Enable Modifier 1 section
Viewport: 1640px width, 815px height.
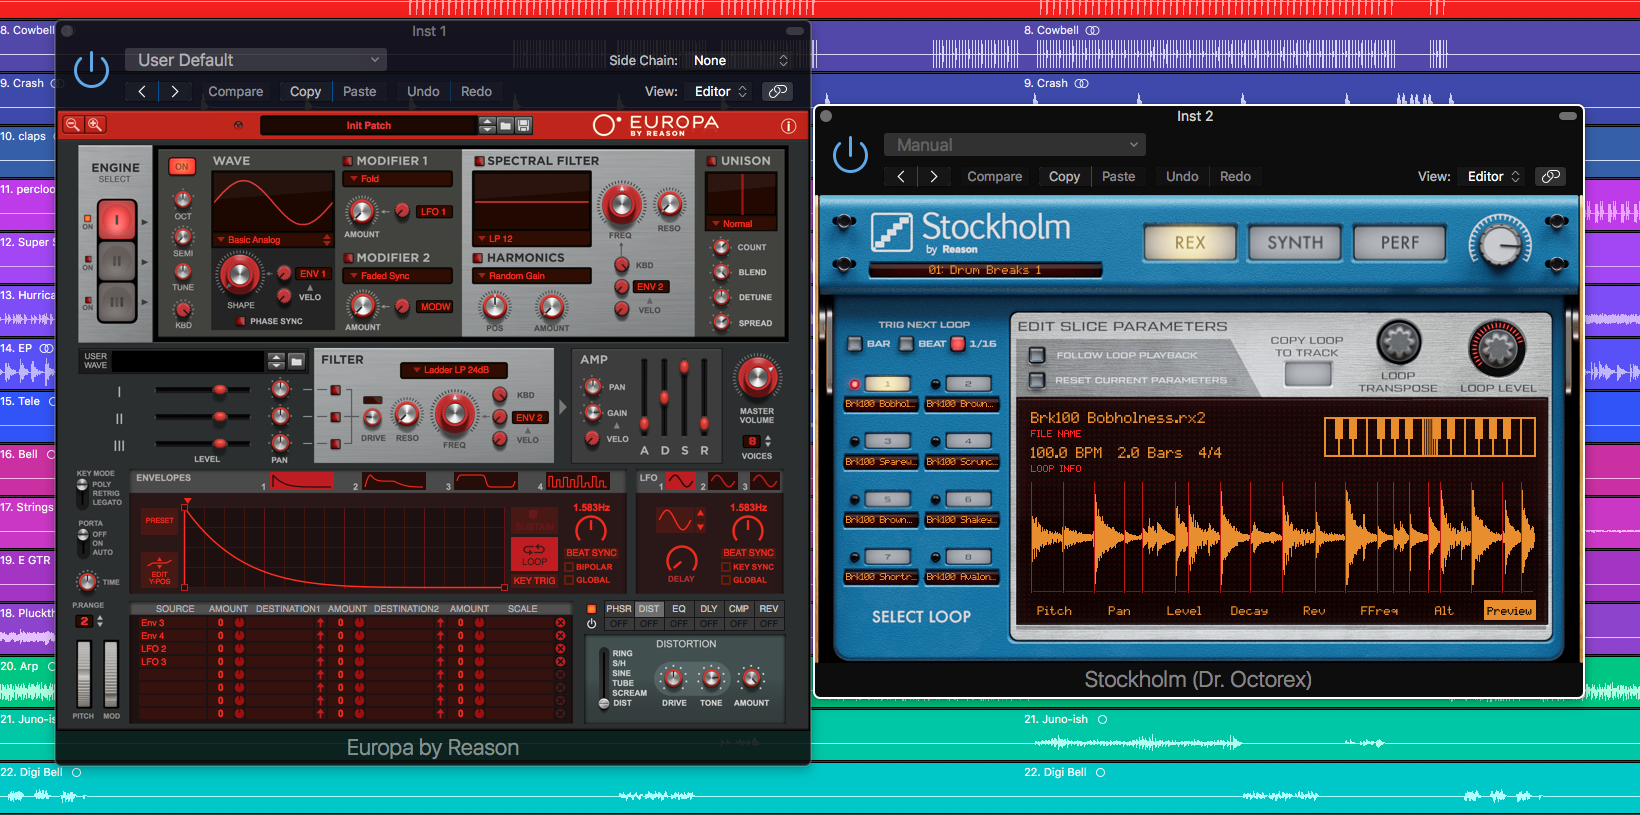pos(348,161)
